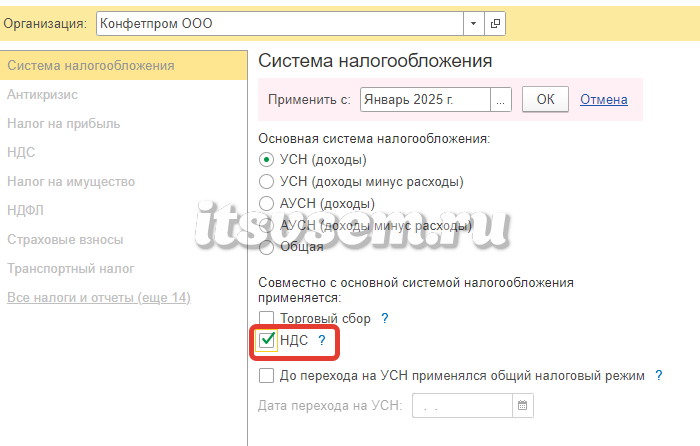Screen dimensions: 700x446
Task: Select УСН (доходы минус расходы) option
Action: pos(267,181)
